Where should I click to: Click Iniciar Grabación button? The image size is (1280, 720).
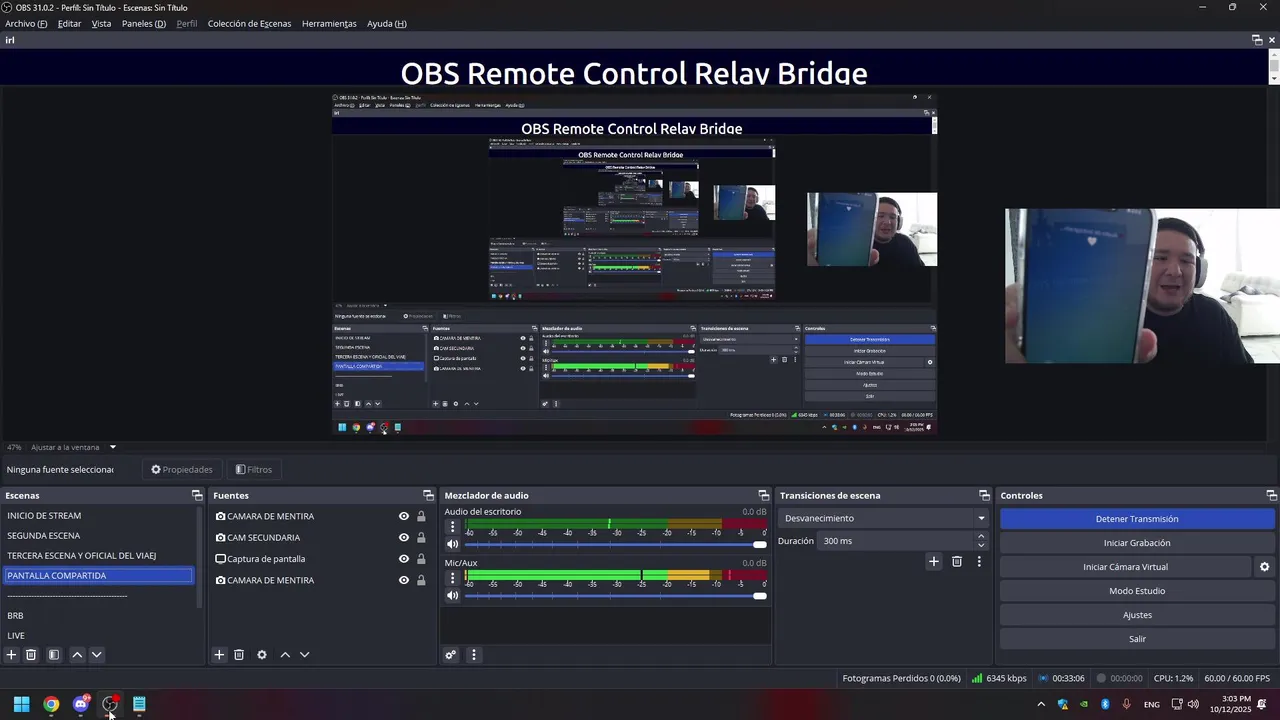coord(1137,543)
